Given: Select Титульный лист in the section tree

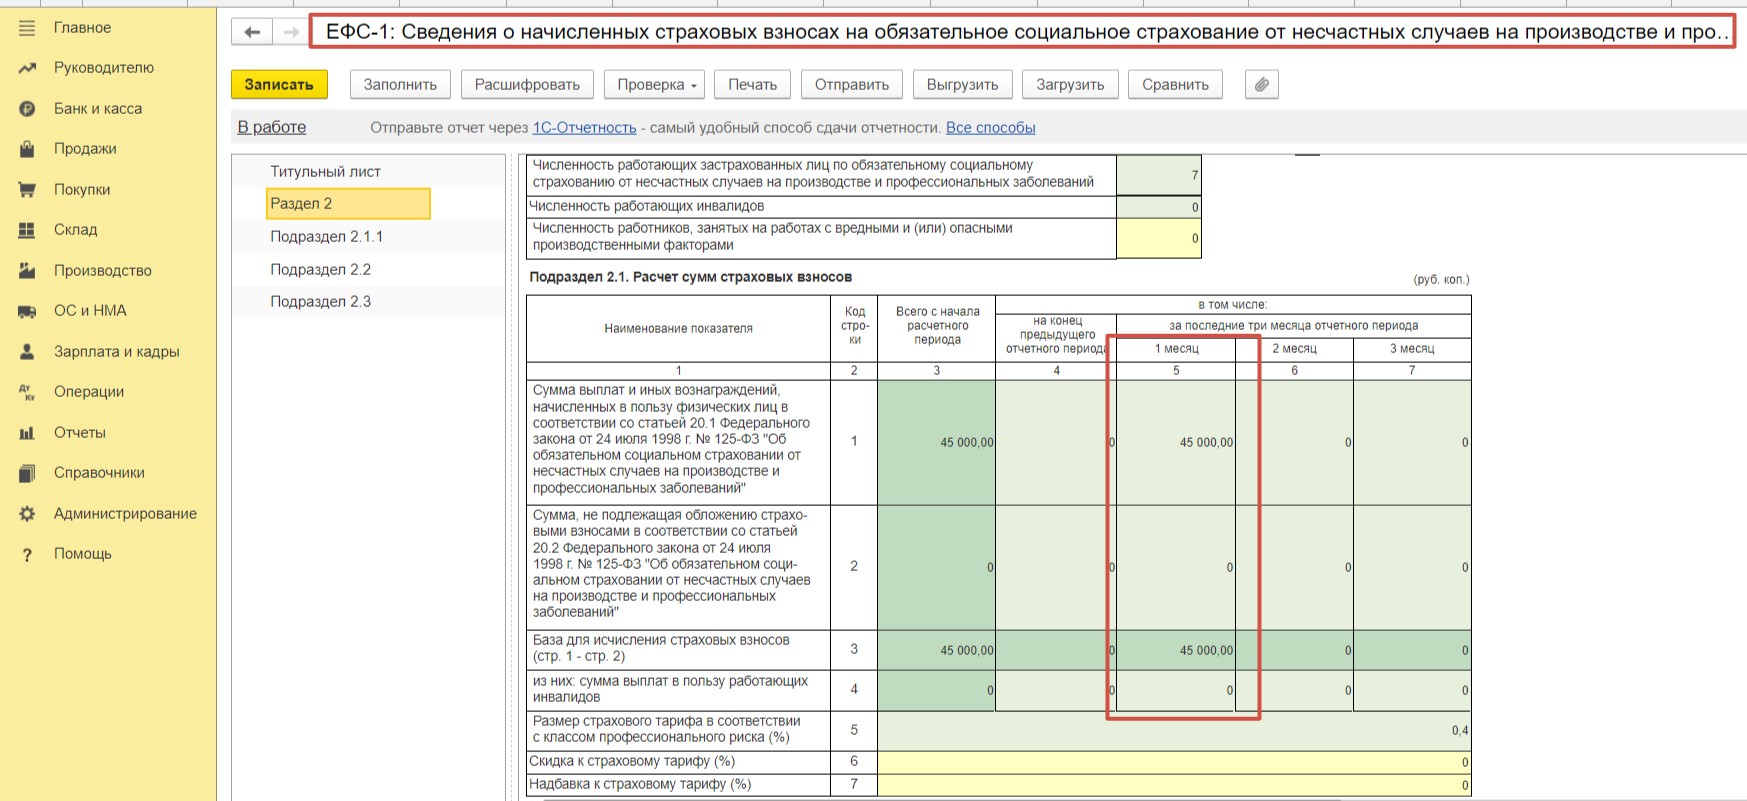Looking at the screenshot, I should point(326,172).
